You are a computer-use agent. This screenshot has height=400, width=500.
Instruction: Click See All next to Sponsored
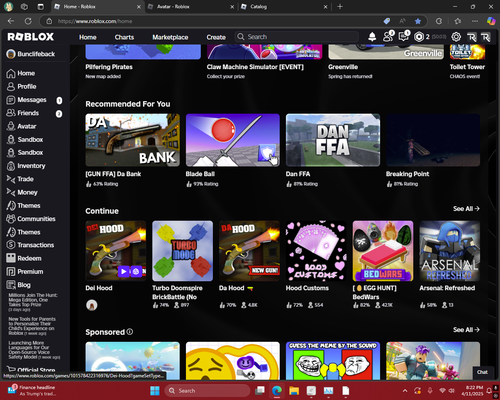466,330
